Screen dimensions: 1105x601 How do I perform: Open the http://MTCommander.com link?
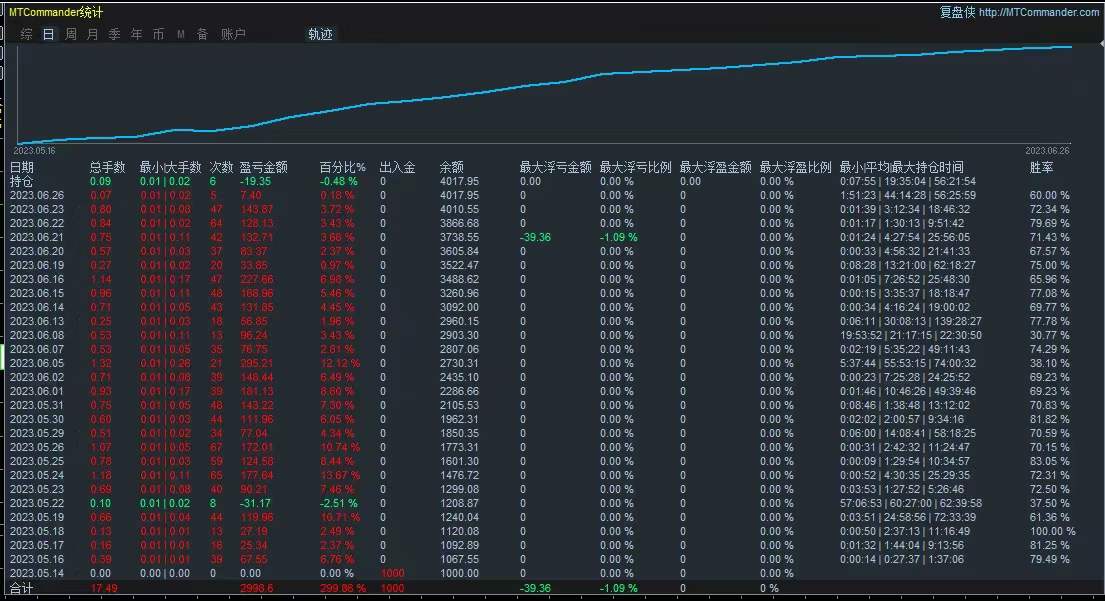pos(1039,12)
